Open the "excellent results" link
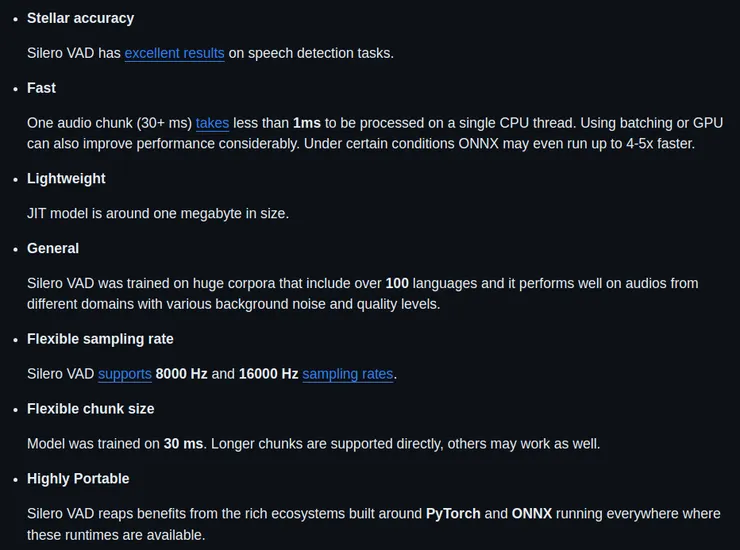 coord(174,53)
